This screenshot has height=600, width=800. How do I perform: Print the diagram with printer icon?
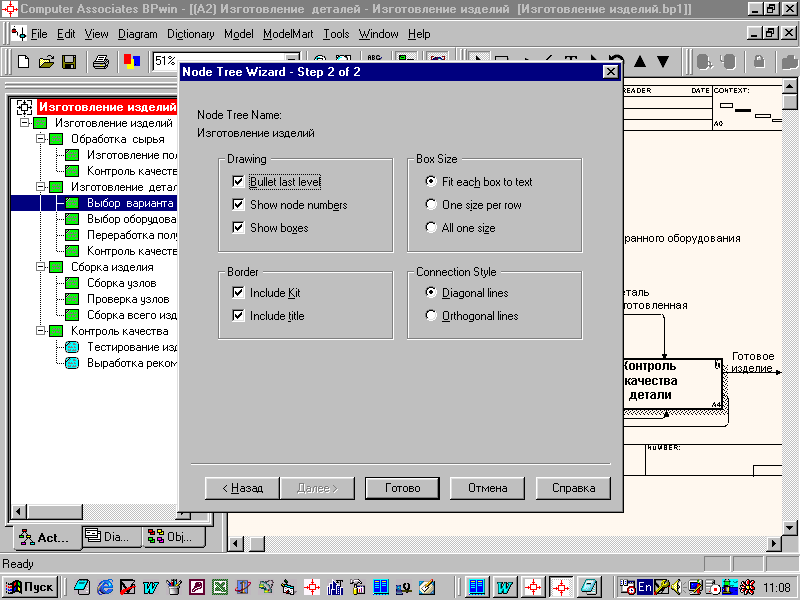coord(101,62)
